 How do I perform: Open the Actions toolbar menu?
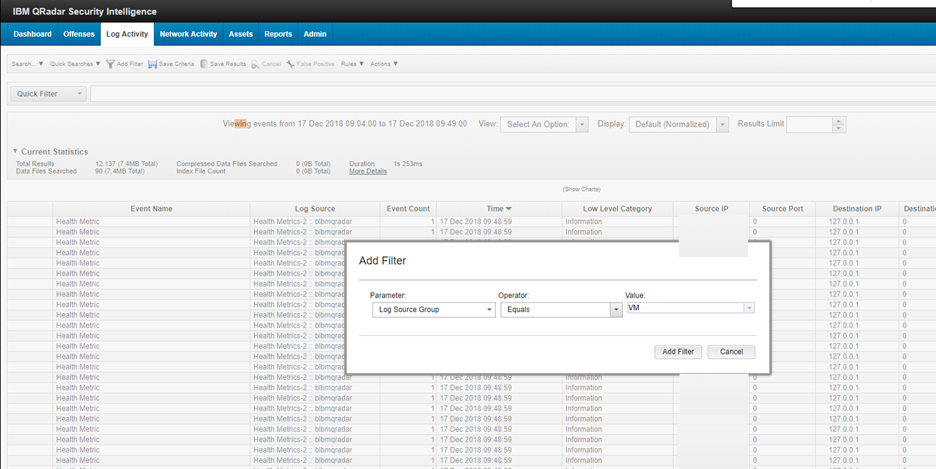[384, 64]
